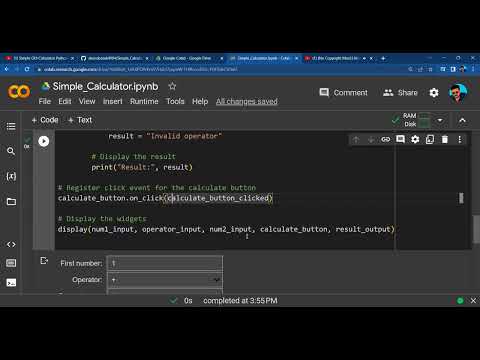The height and width of the screenshot is (360, 480).
Task: Open the code snippets panel
Action: [x=11, y=244]
